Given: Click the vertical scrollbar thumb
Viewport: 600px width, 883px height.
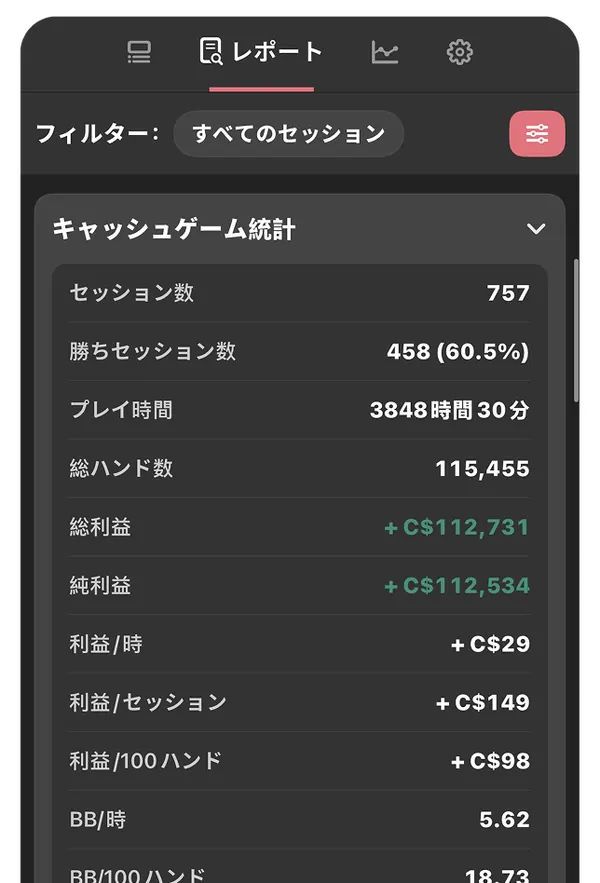Looking at the screenshot, I should pos(576,330).
